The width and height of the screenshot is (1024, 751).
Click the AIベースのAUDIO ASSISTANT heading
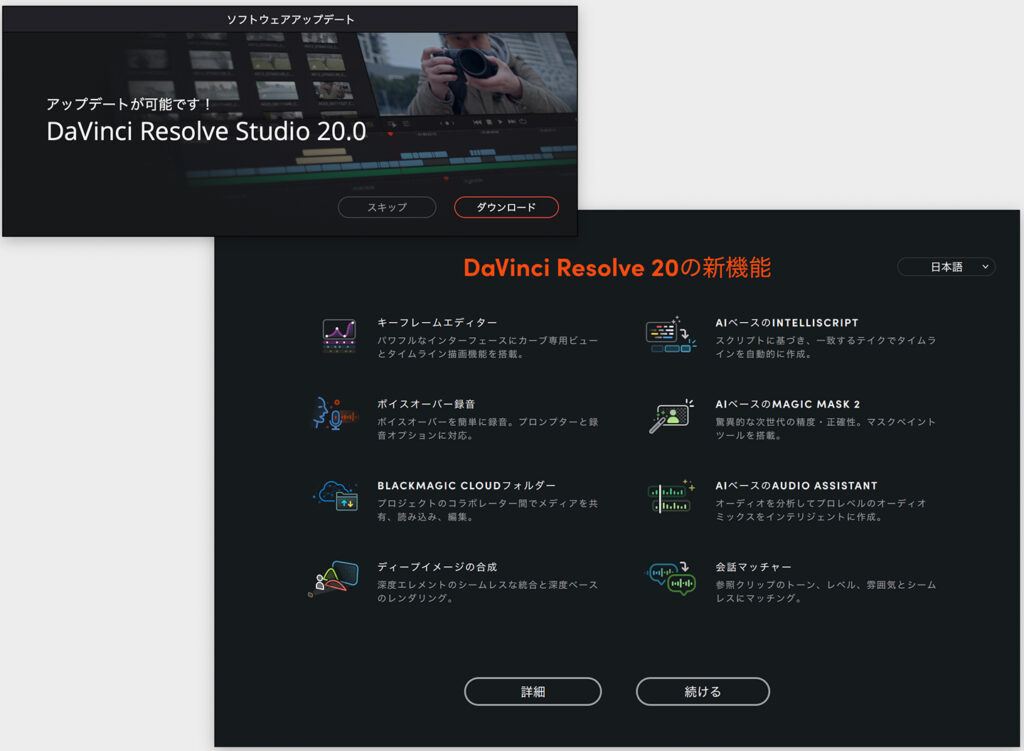796,486
